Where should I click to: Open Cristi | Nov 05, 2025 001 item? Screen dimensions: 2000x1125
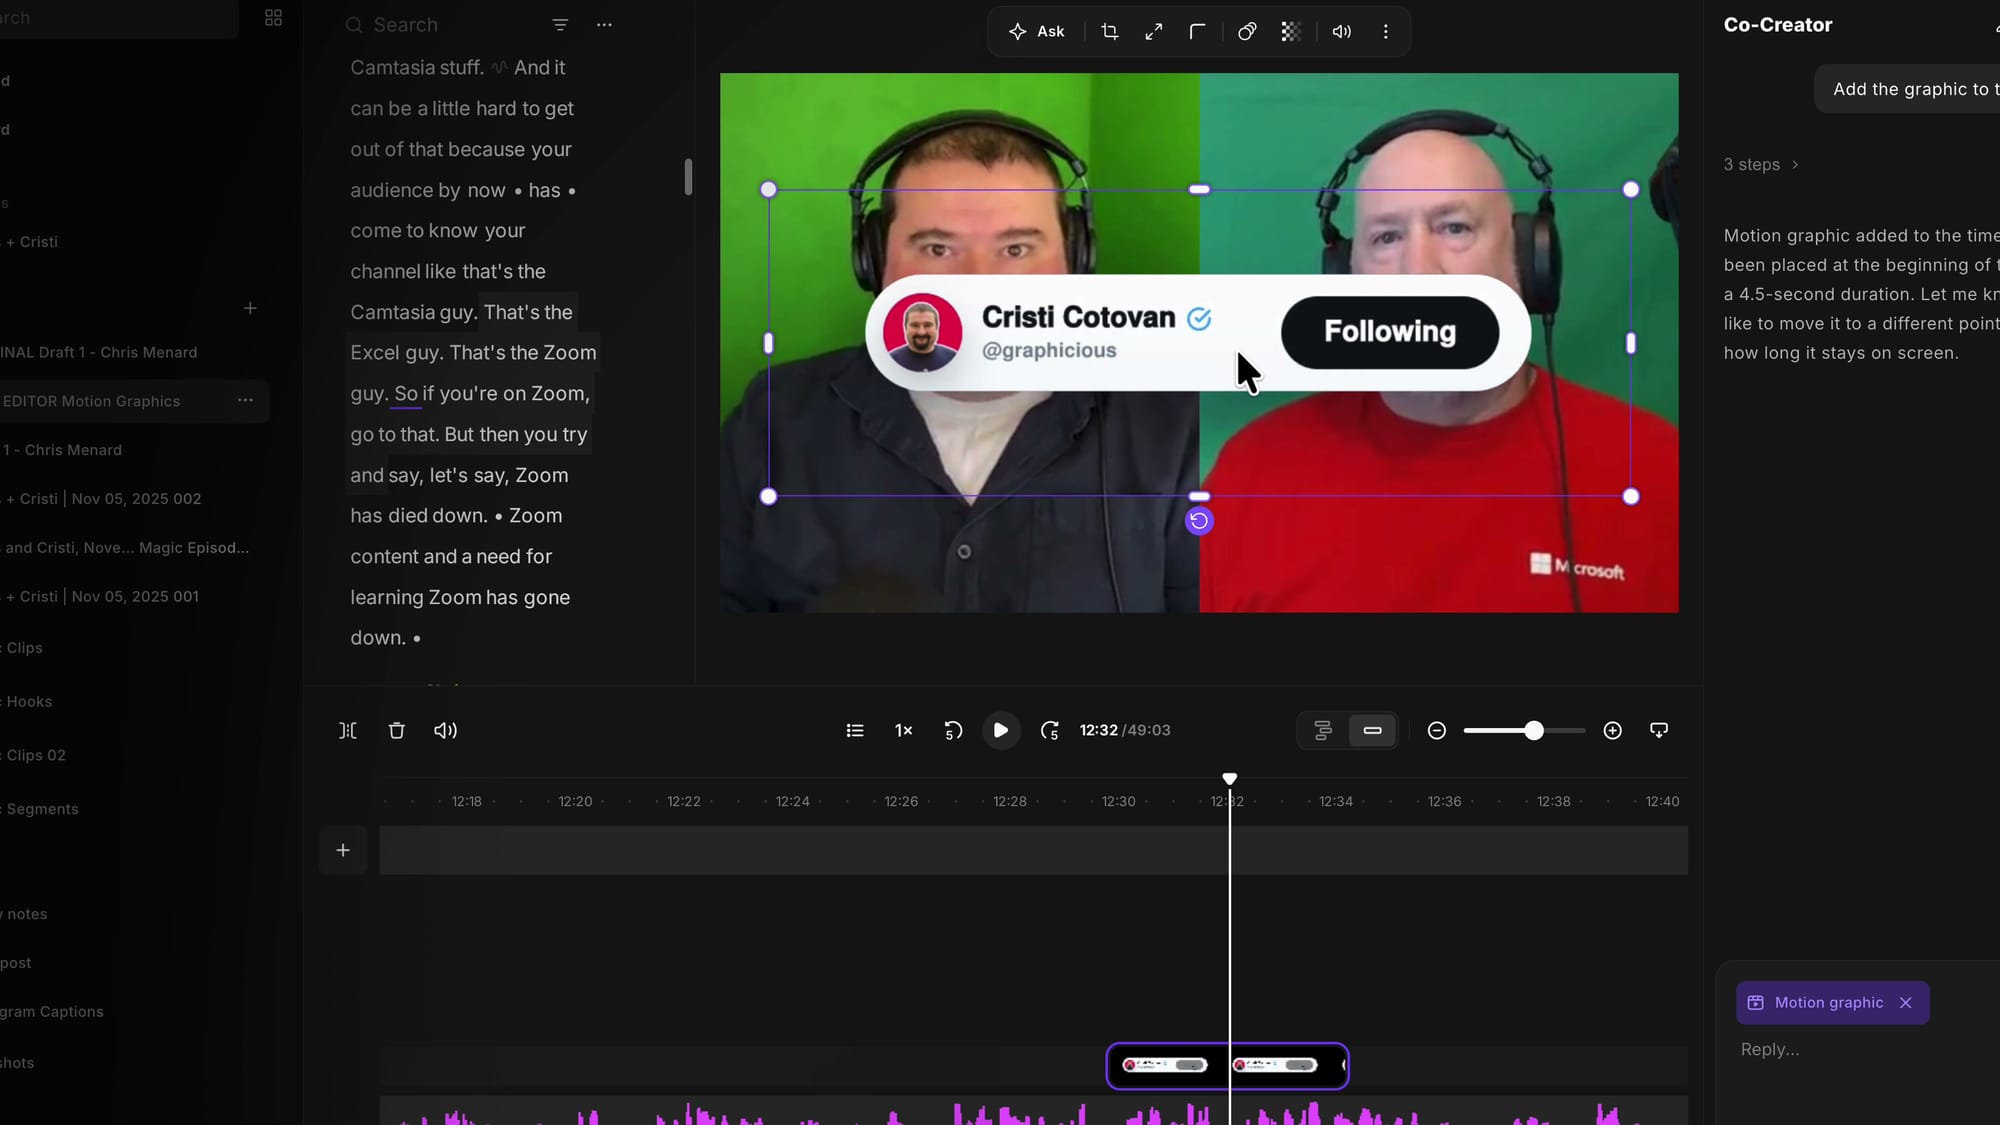click(x=102, y=597)
